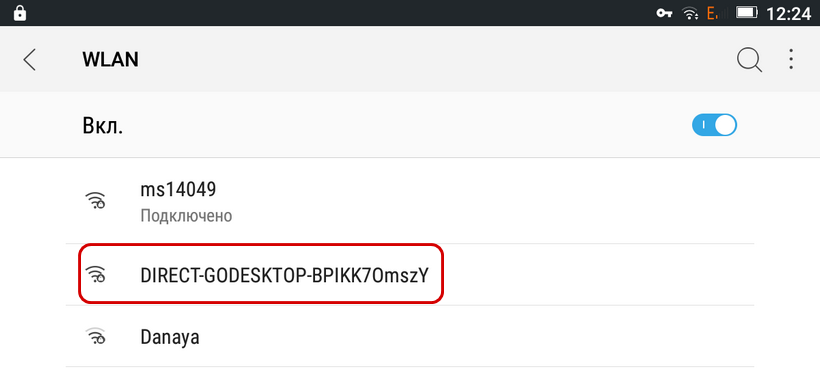
Task: Select the DIRECT-GODESKTOP-BPIKK7OmszY network
Action: pos(409,274)
